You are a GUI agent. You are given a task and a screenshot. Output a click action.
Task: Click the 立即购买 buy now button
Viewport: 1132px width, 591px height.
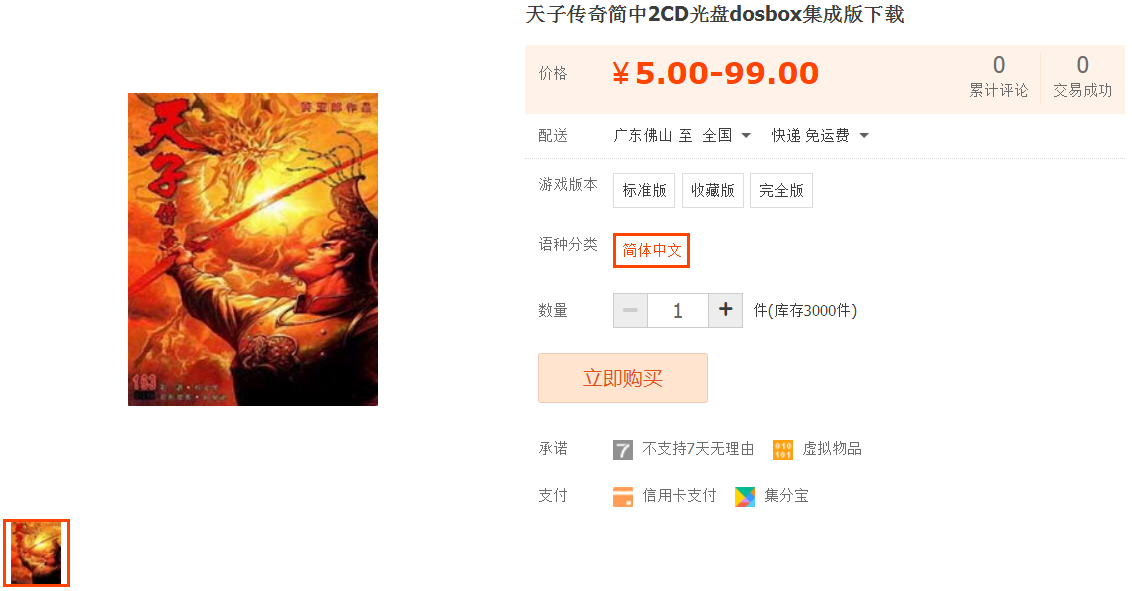click(x=622, y=378)
